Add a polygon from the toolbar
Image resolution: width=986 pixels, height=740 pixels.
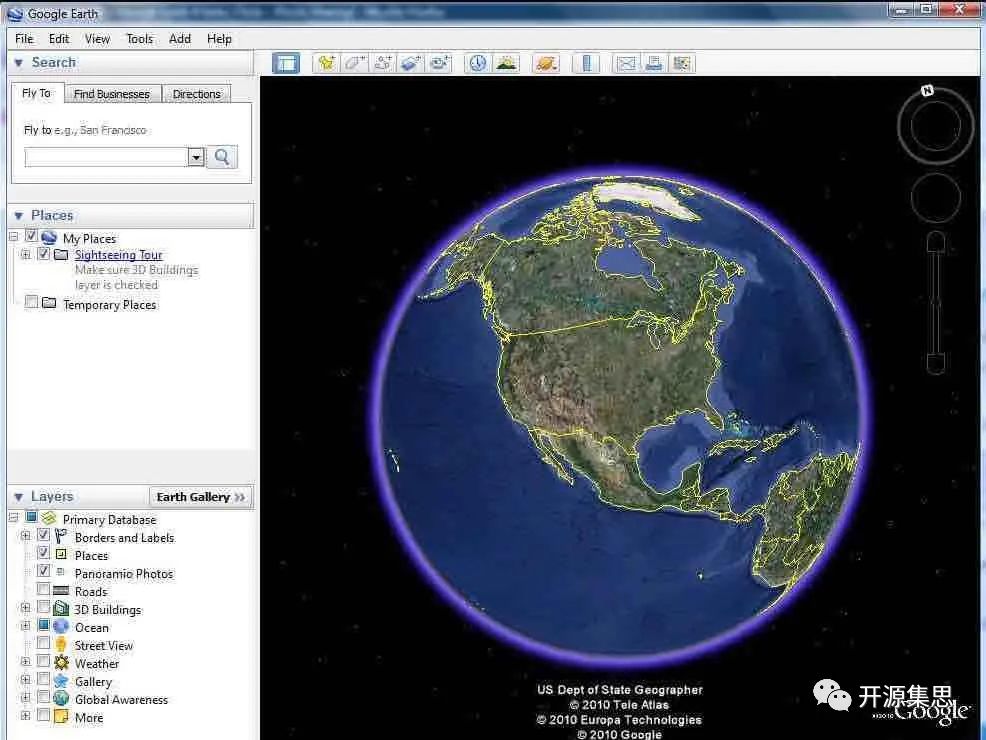(x=355, y=63)
